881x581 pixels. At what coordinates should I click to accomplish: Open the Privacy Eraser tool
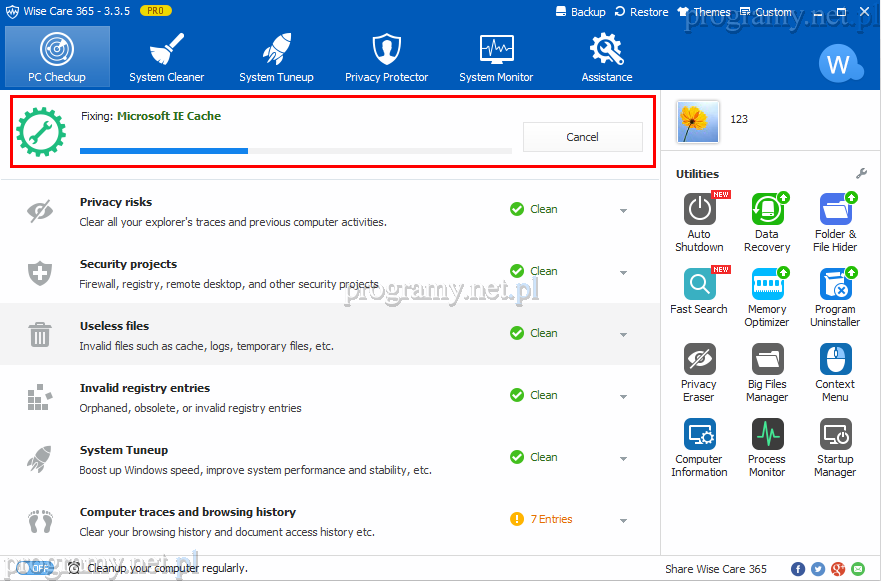click(x=699, y=360)
